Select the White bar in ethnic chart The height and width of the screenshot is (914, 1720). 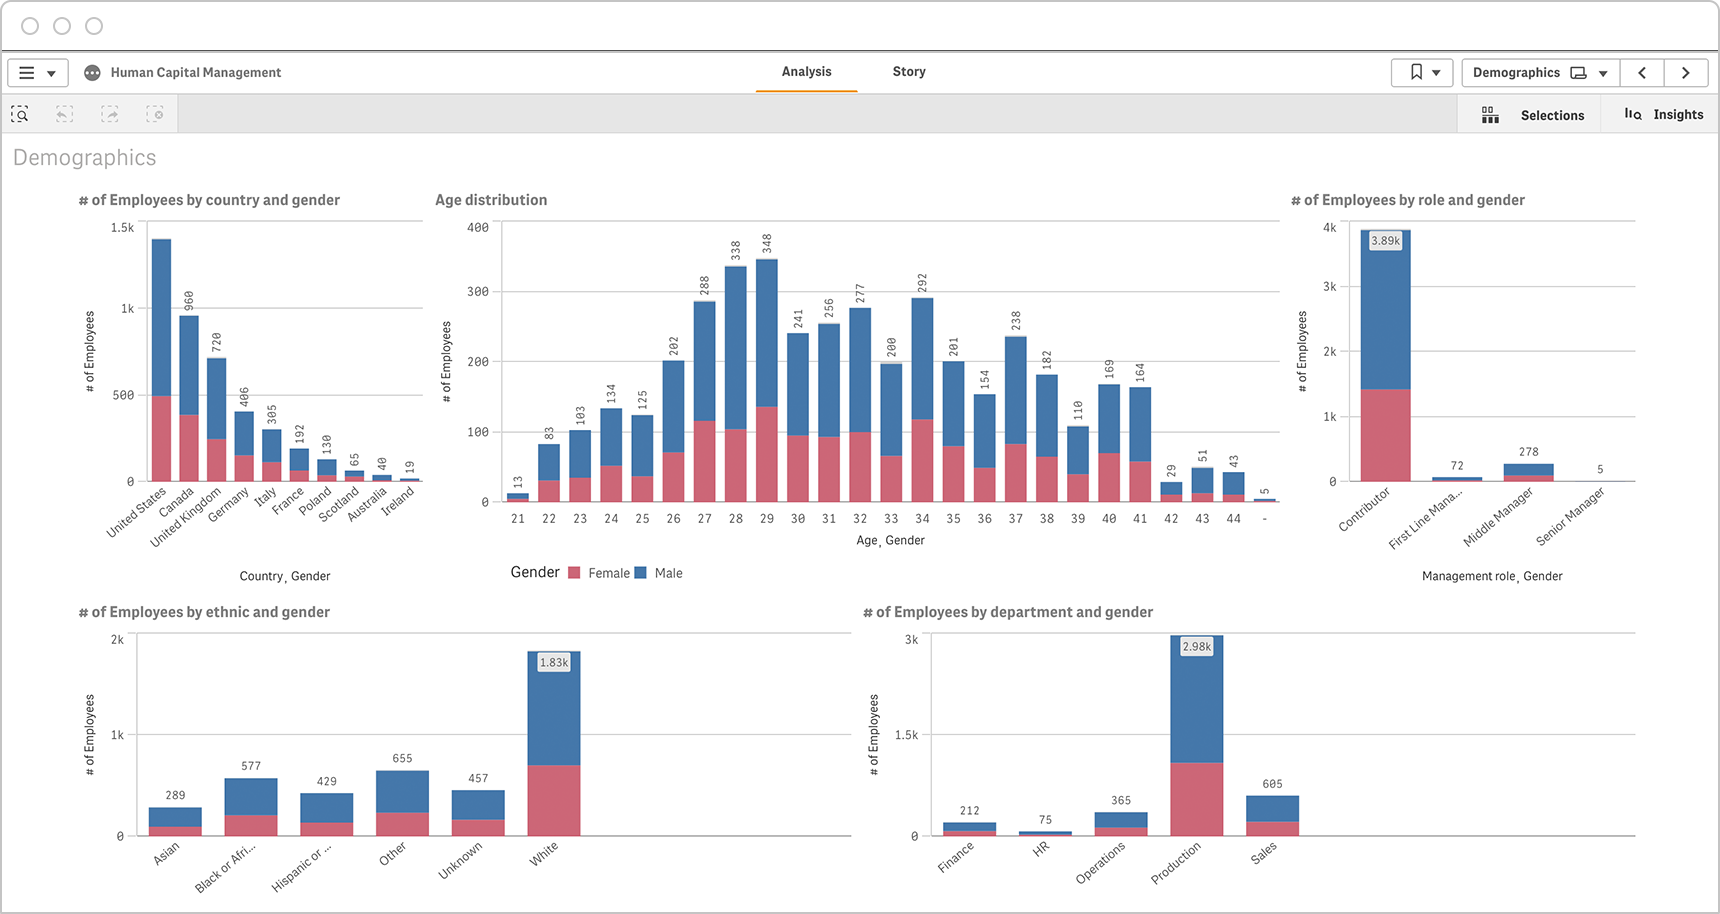point(554,743)
